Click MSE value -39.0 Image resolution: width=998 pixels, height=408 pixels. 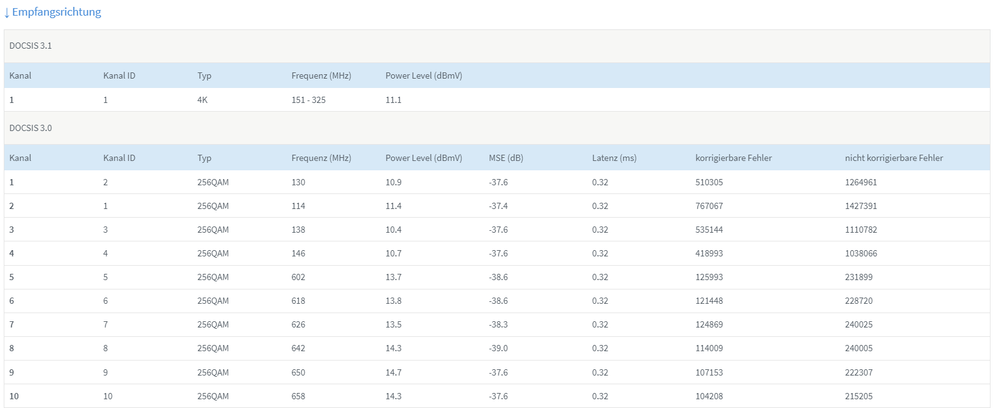coord(498,349)
